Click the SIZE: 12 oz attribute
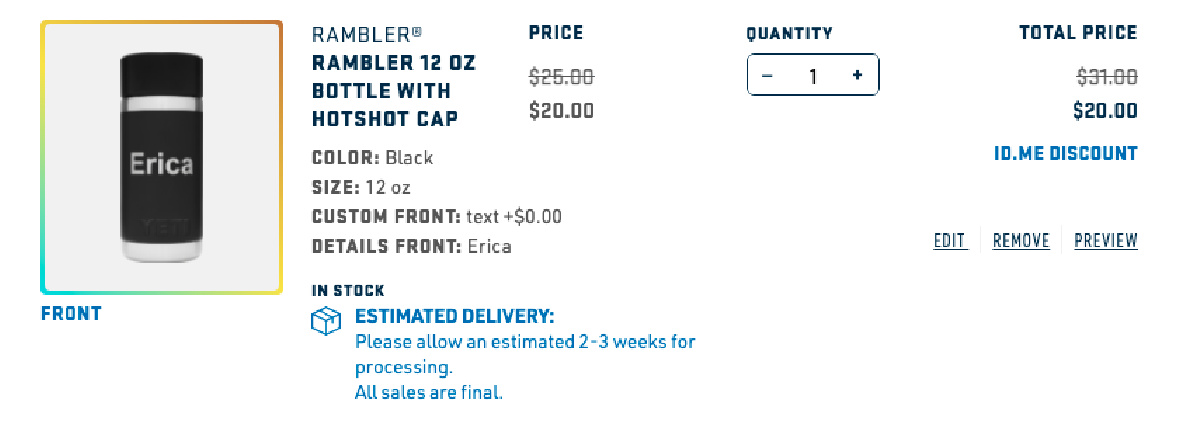Viewport: 1200px width, 421px height. pyautogui.click(x=361, y=187)
